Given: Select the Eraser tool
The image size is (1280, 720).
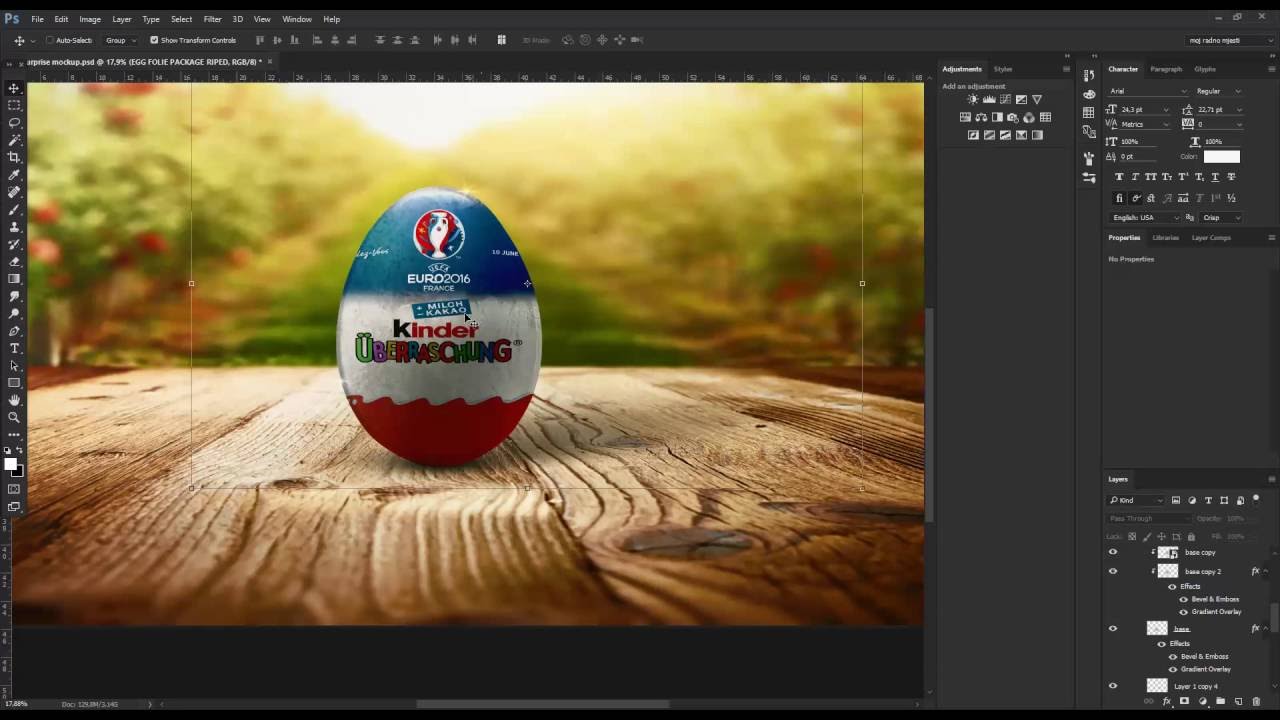Looking at the screenshot, I should pos(14,262).
